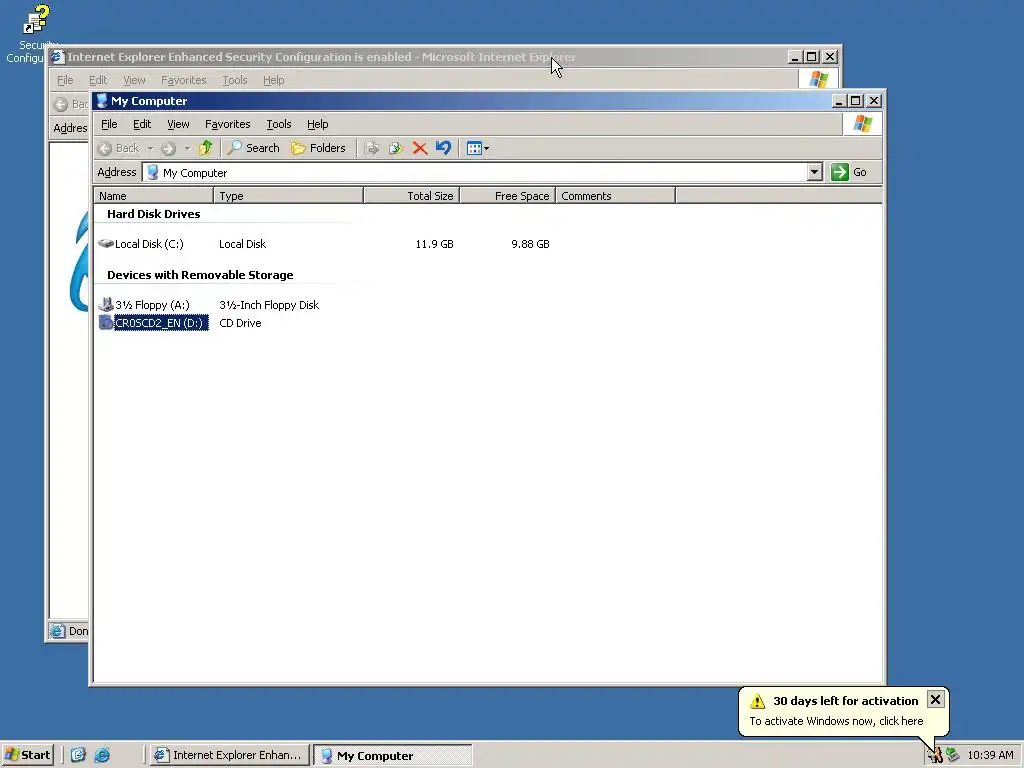Open the Edit menu in My Computer
The height and width of the screenshot is (768, 1024).
tap(142, 124)
